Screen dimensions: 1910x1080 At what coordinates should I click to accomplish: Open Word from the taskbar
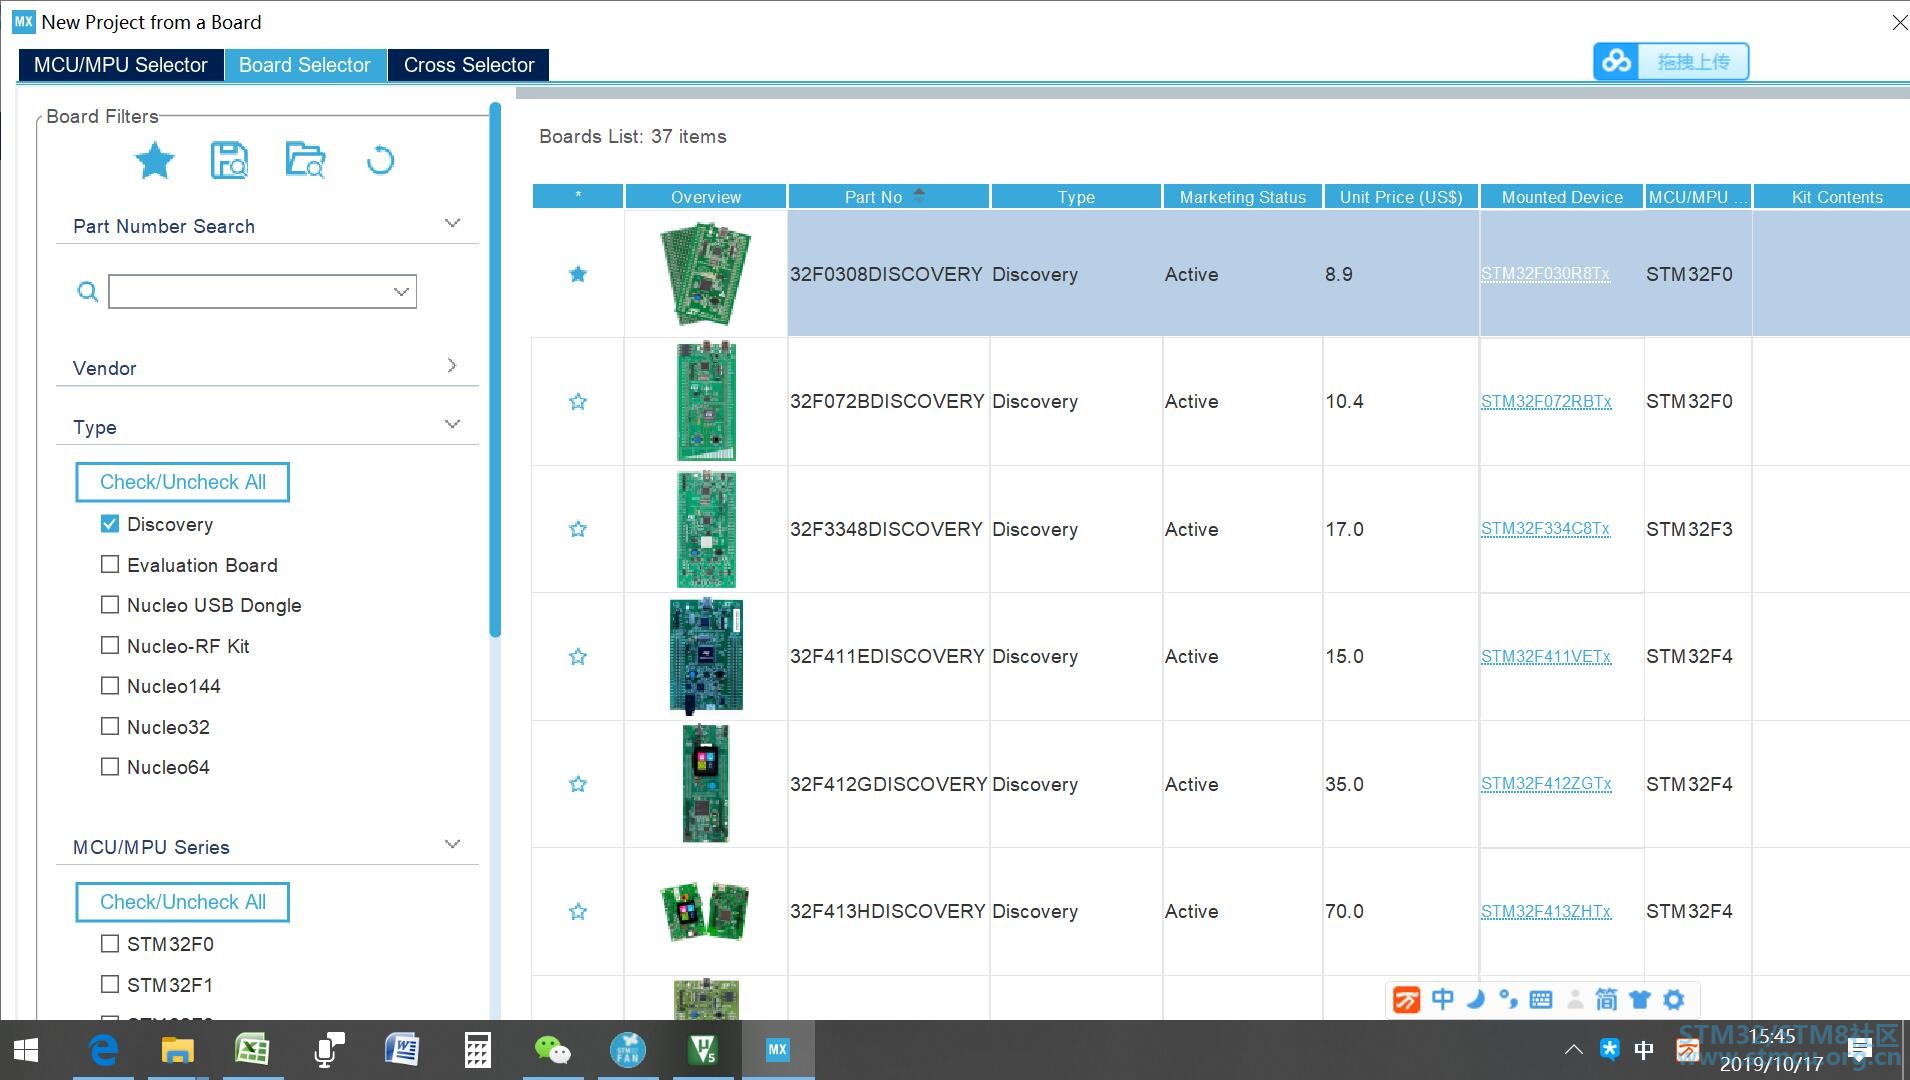402,1050
